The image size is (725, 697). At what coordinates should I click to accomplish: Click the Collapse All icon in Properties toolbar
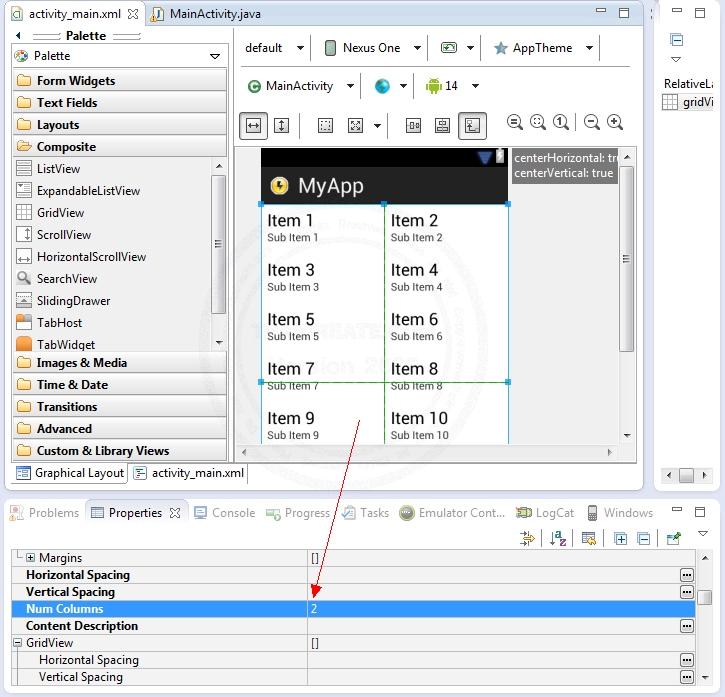point(643,538)
